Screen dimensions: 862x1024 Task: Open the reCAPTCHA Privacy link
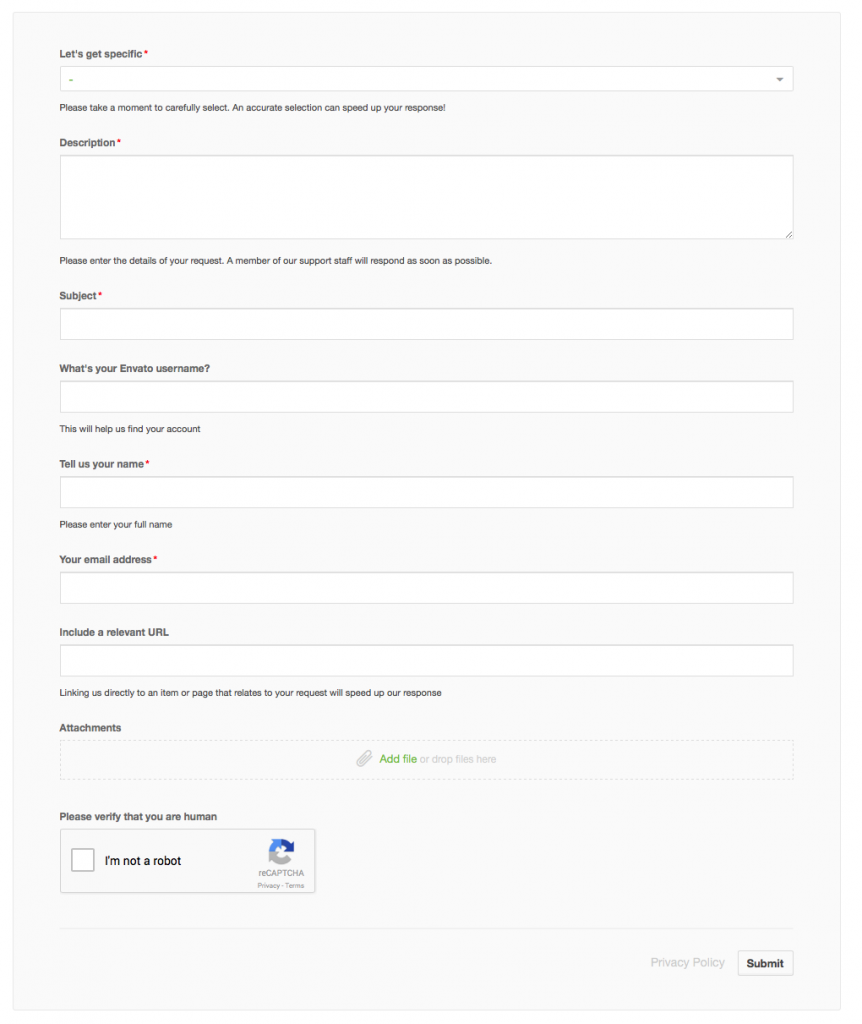268,886
